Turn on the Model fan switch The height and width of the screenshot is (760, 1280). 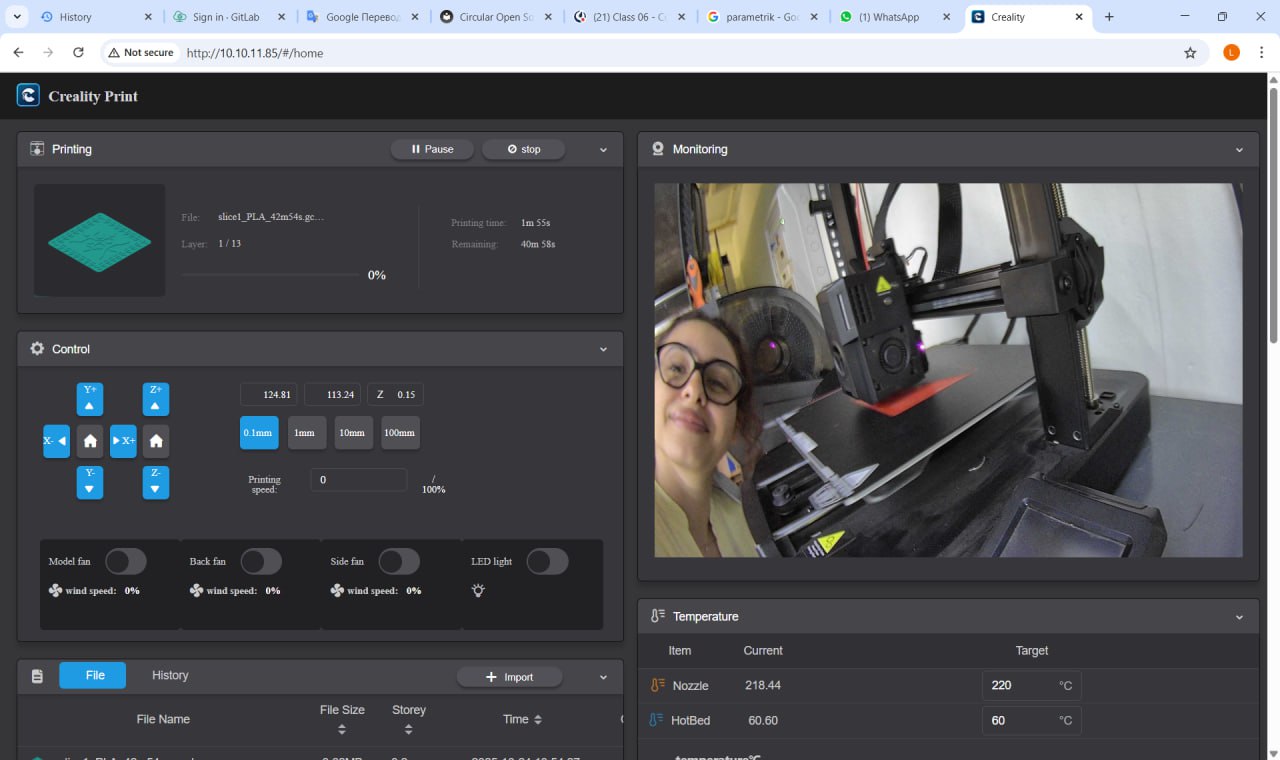(126, 562)
